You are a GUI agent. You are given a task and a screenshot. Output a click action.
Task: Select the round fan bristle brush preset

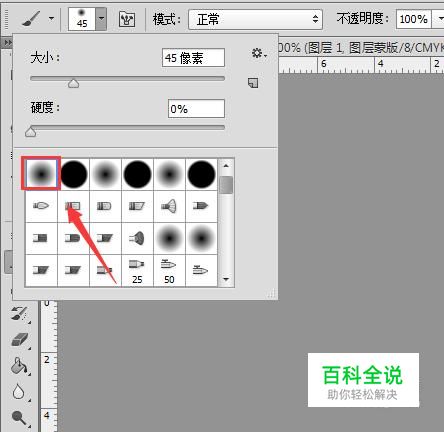[x=169, y=206]
